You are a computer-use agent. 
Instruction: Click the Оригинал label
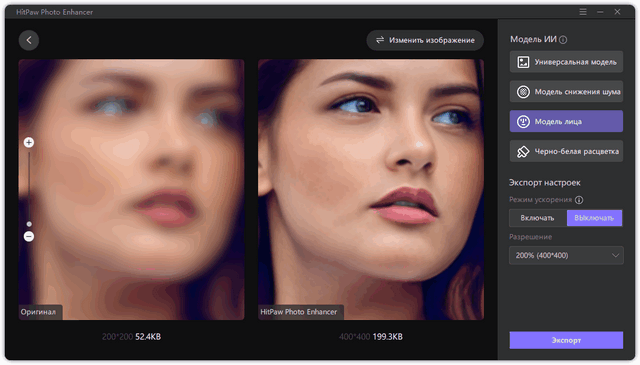[x=38, y=312]
